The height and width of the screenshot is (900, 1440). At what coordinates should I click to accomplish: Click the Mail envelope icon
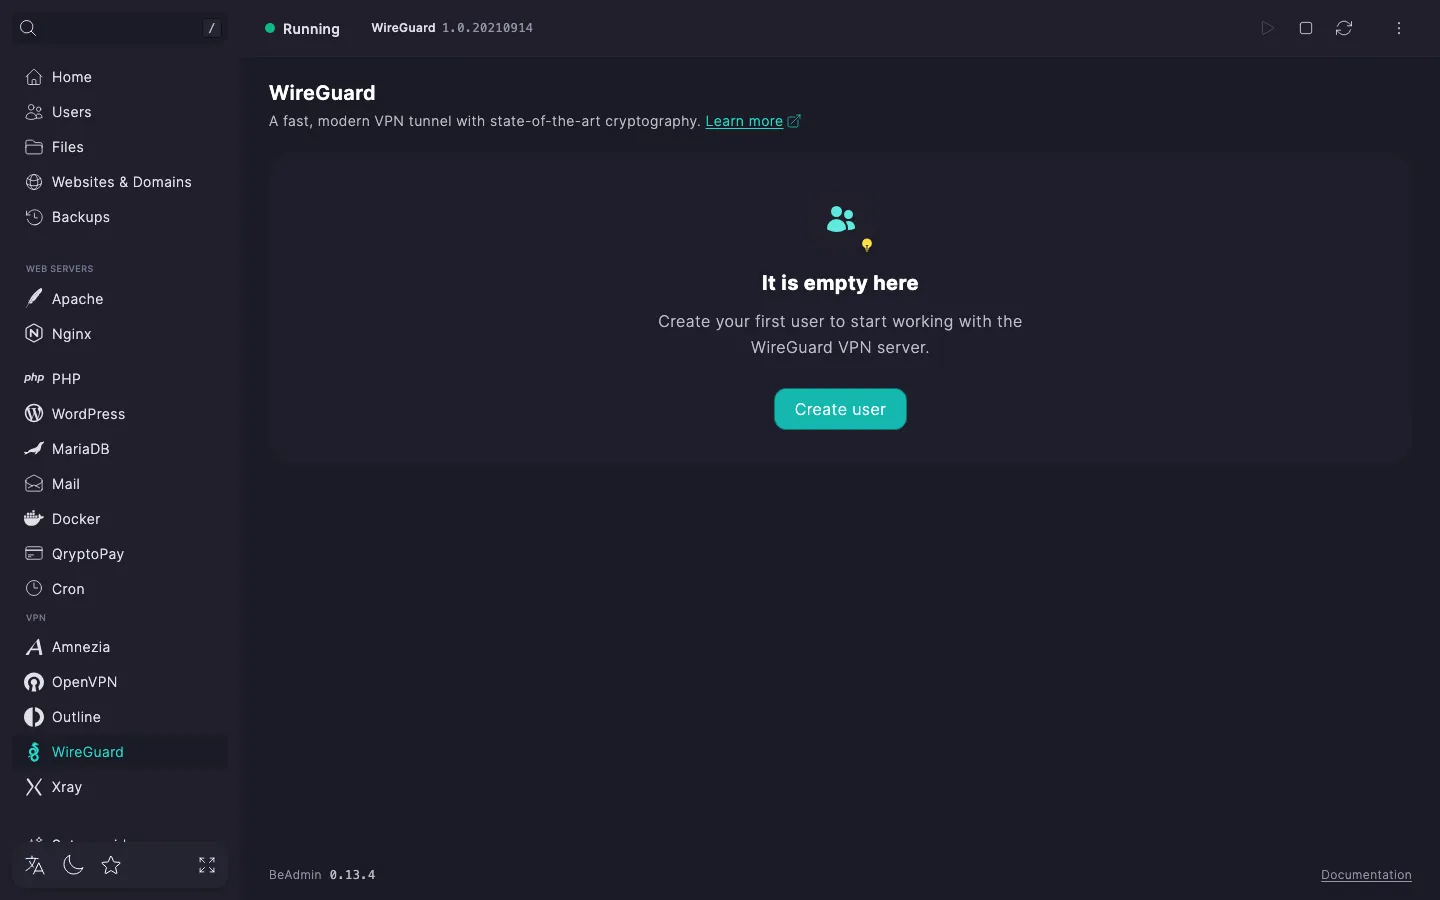tap(34, 484)
